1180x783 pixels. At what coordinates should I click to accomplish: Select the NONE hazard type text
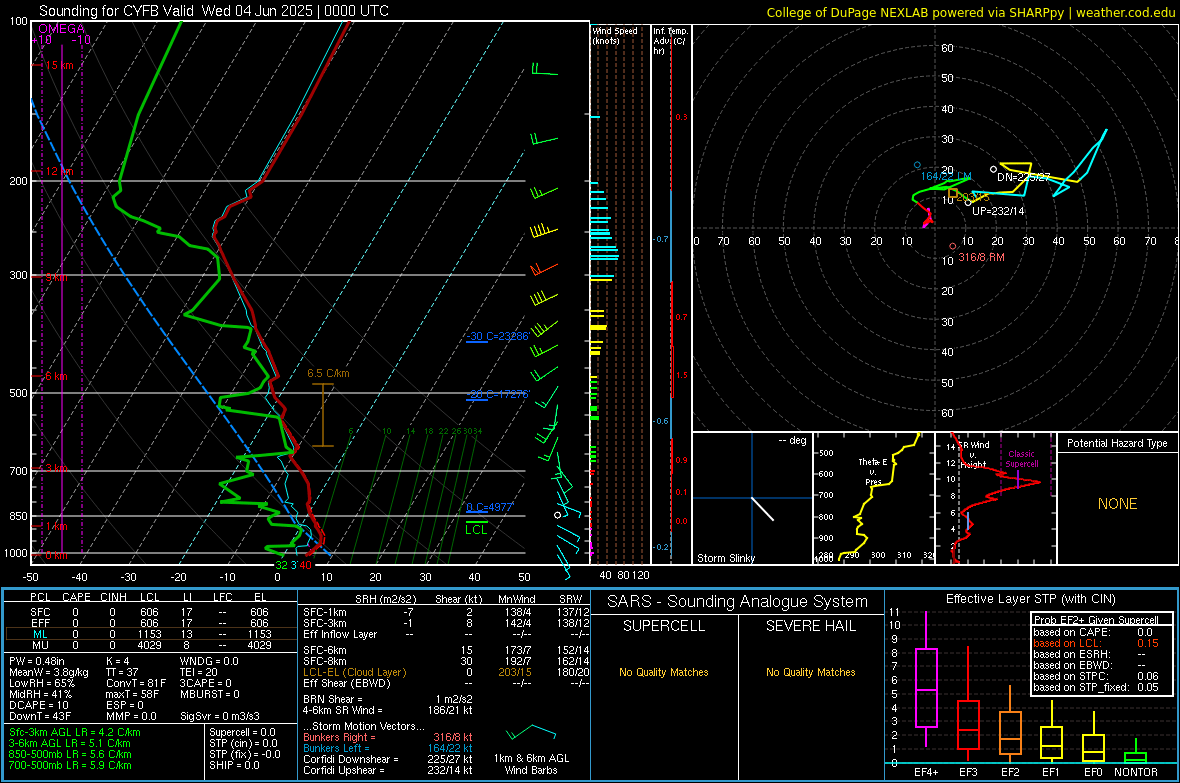[1118, 504]
